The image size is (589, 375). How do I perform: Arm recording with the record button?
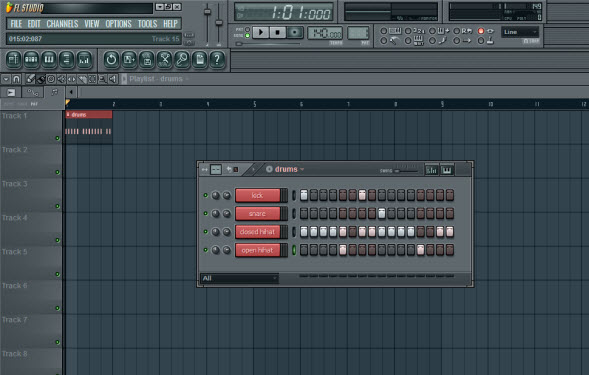pos(295,33)
